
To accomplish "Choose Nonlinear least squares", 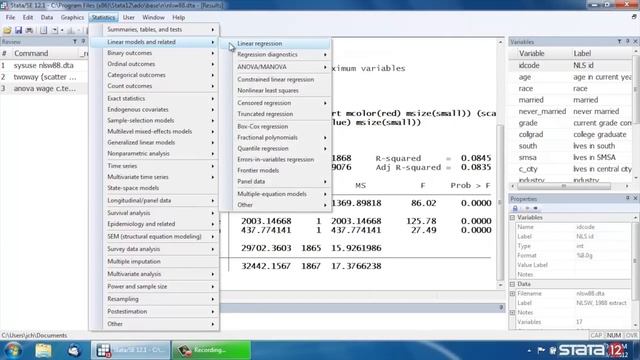I will [282, 91].
